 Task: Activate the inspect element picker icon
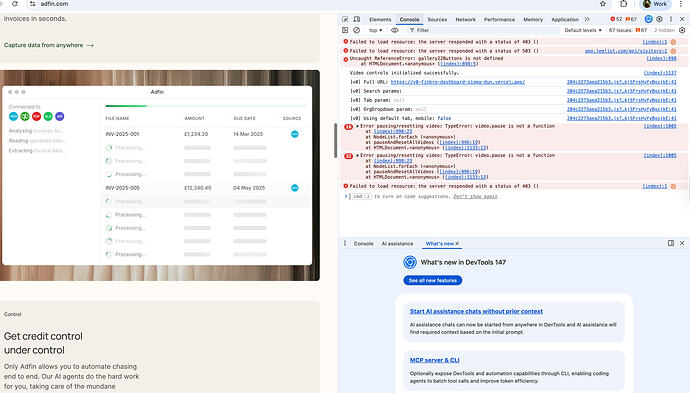pyautogui.click(x=345, y=19)
